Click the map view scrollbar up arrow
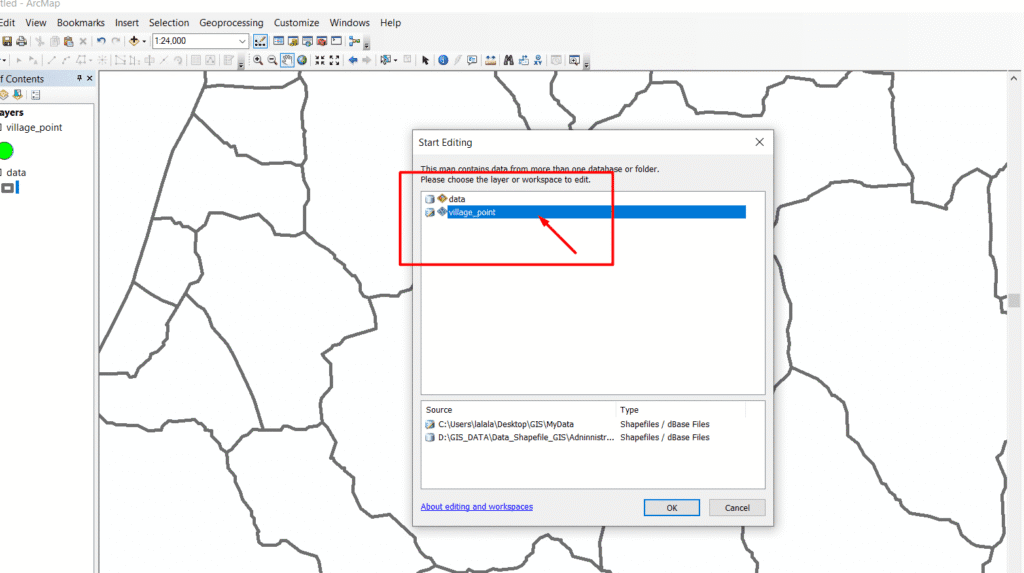This screenshot has width=1024, height=573. 1014,78
